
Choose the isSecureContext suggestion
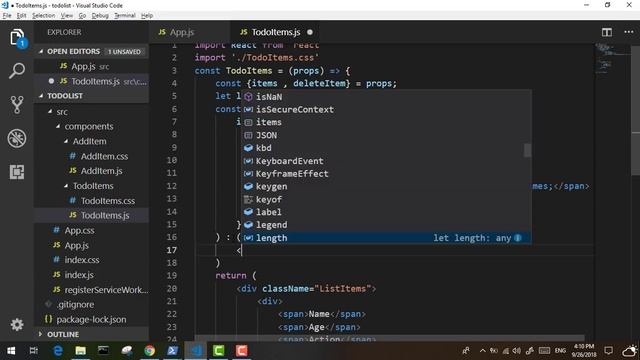(386, 109)
